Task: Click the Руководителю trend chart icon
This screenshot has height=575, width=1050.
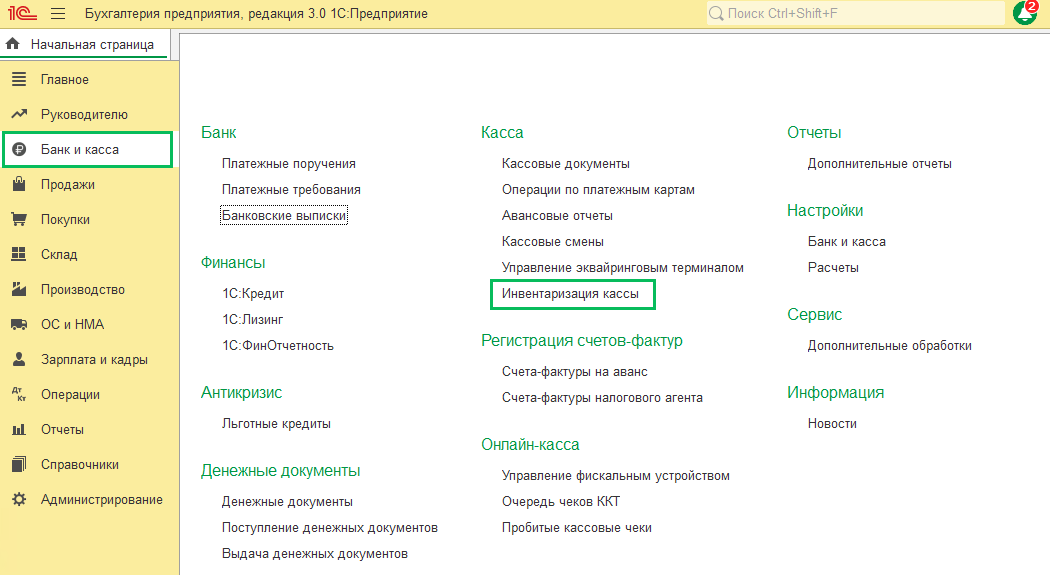Action: click(x=19, y=114)
